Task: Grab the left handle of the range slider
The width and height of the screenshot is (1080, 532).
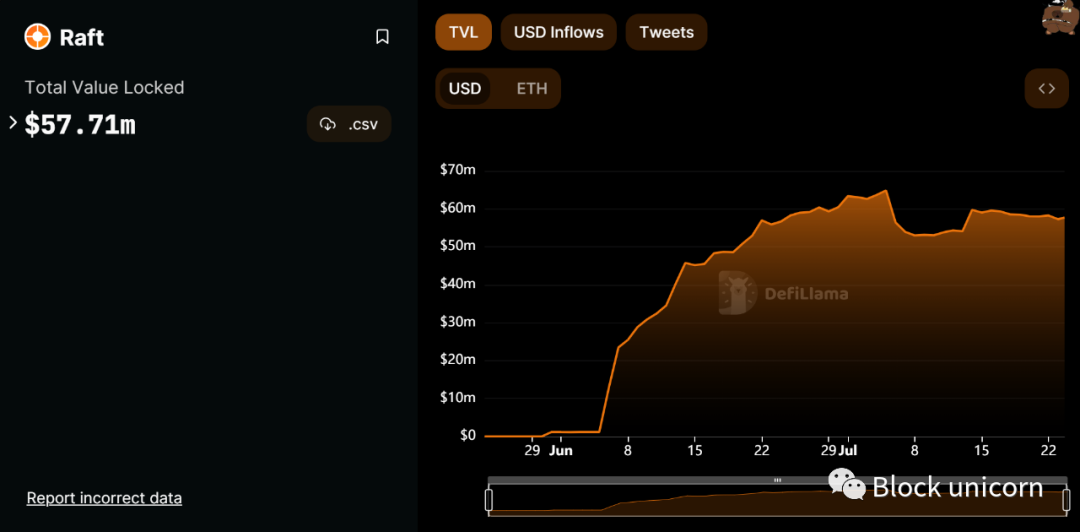Action: pos(489,500)
